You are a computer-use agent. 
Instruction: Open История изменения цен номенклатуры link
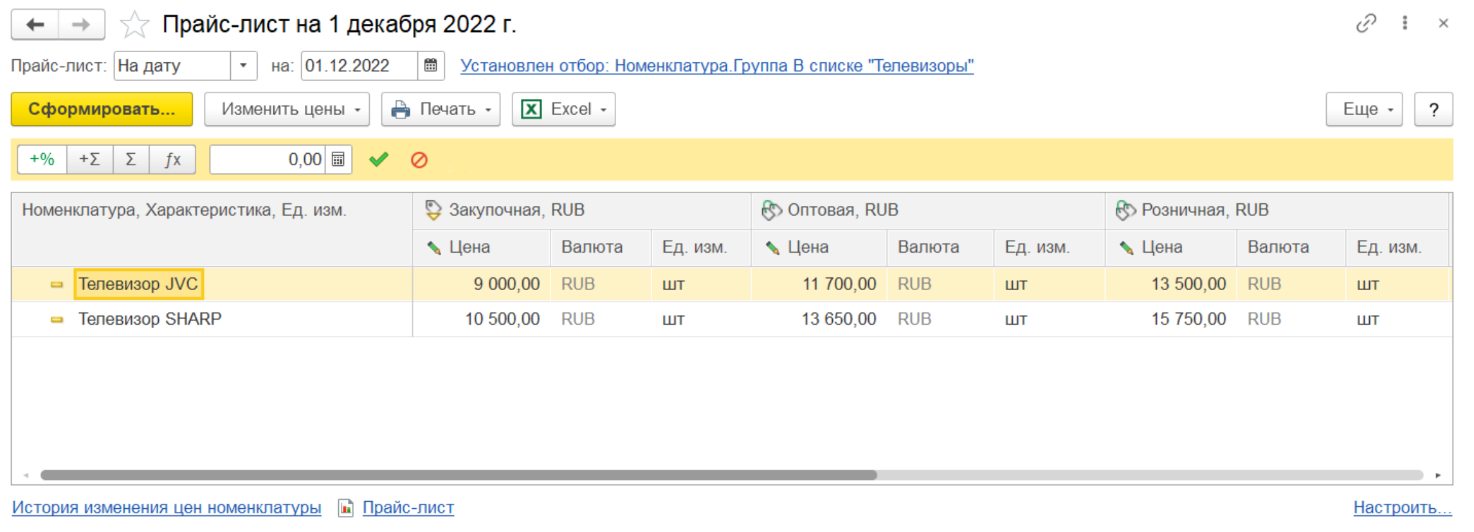point(166,508)
